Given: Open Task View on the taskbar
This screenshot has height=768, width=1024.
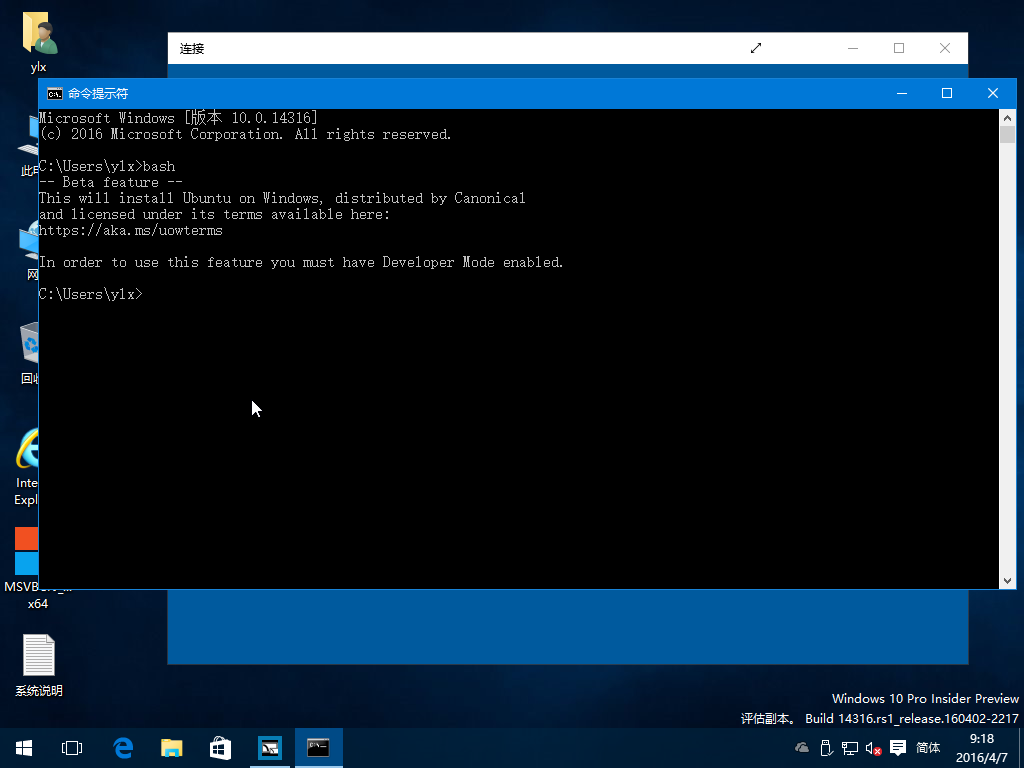Looking at the screenshot, I should [x=72, y=747].
